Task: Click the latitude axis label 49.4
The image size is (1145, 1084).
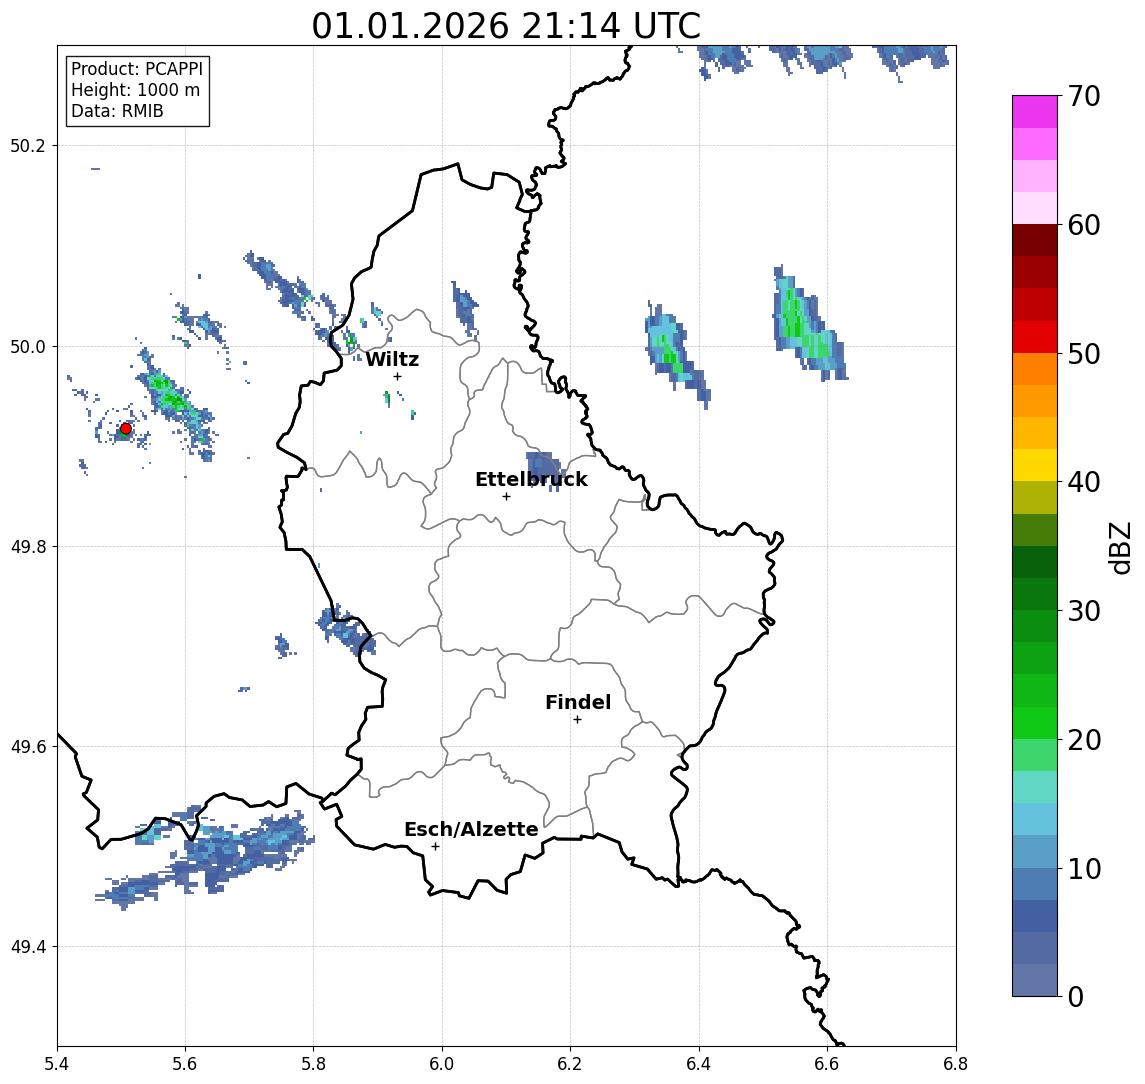Action: tap(28, 947)
